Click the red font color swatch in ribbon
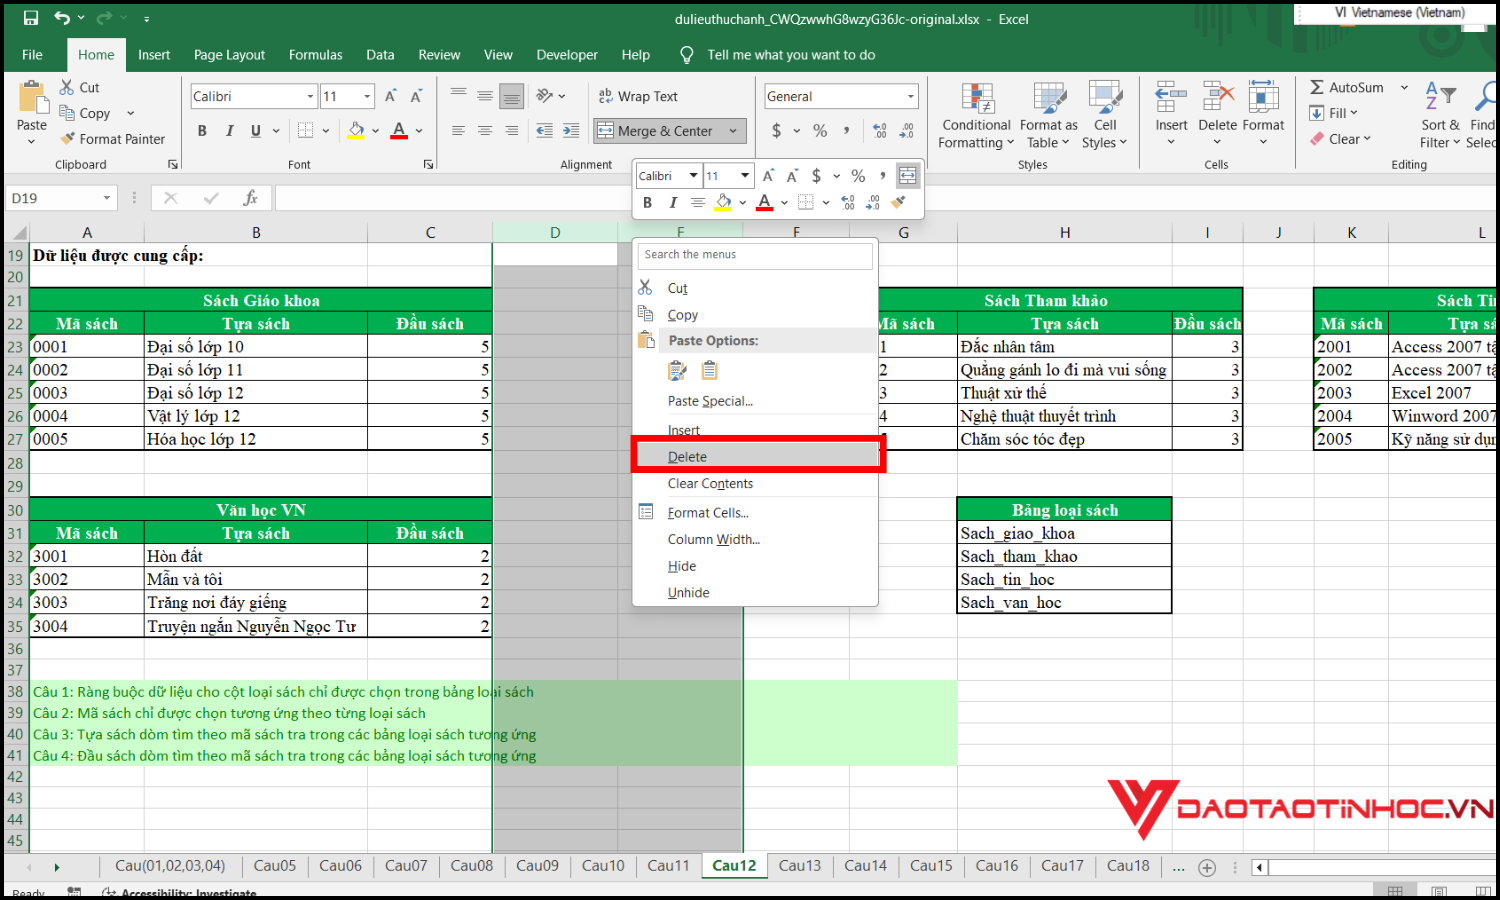This screenshot has height=900, width=1500. 399,130
